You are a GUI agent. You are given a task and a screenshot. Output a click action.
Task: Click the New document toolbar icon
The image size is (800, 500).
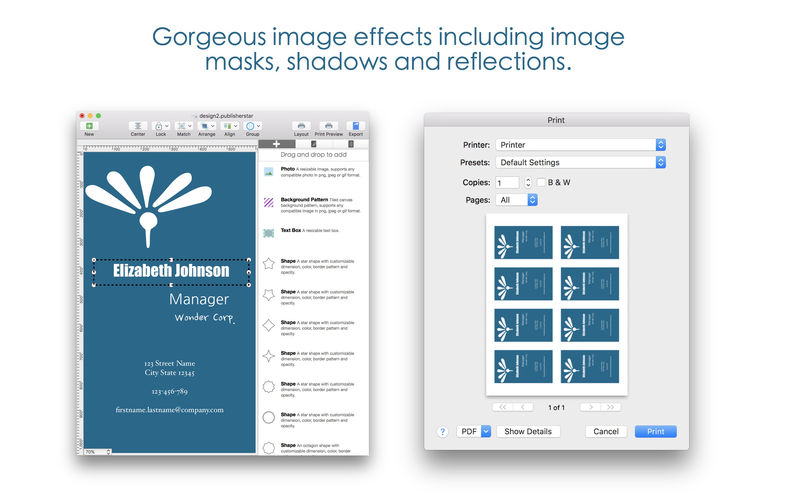point(89,126)
